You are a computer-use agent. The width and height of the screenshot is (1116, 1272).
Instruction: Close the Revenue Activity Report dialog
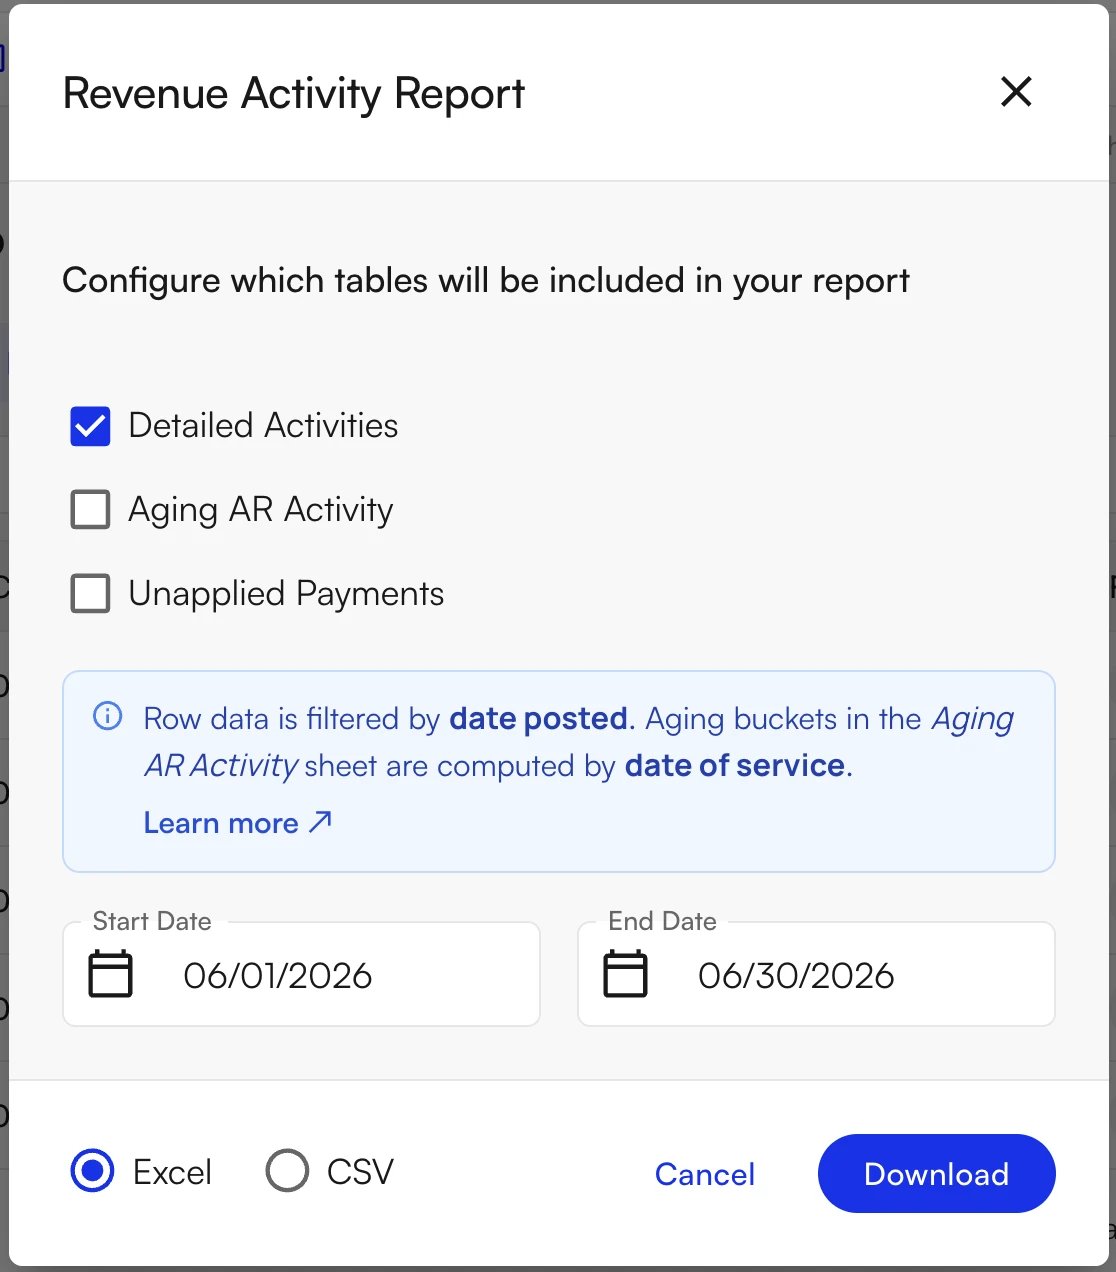pos(1016,92)
